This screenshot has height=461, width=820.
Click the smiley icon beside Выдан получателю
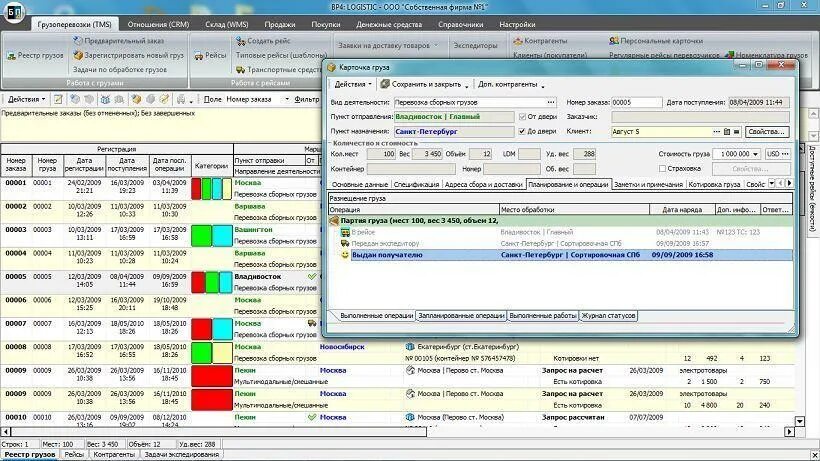tap(345, 255)
